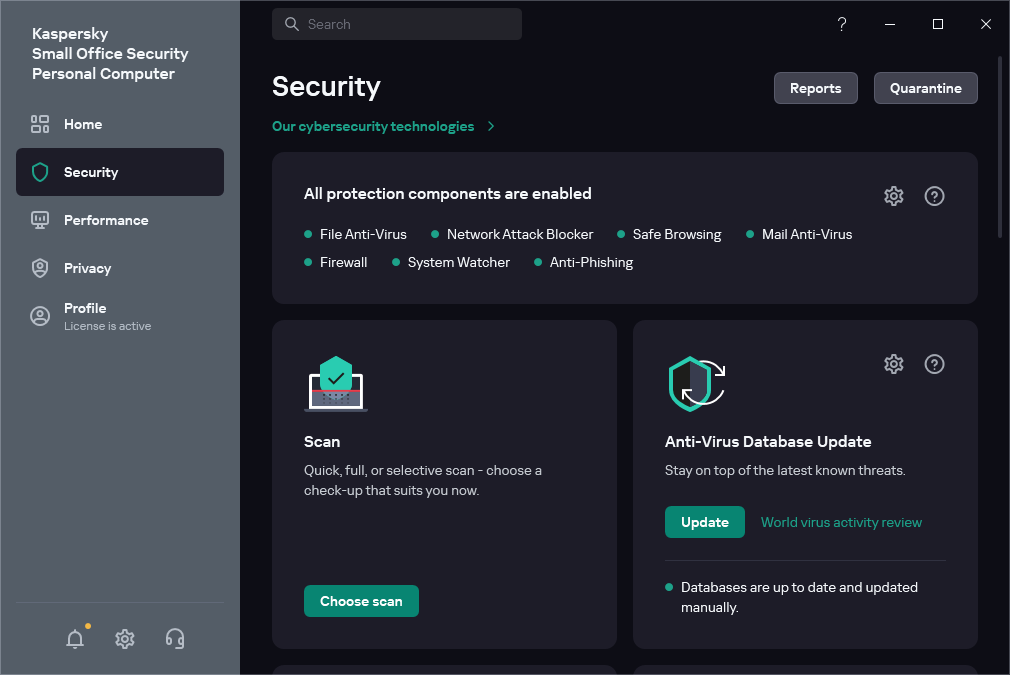Open Anti-Virus Database Update settings gear
Image resolution: width=1010 pixels, height=675 pixels.
pos(893,364)
